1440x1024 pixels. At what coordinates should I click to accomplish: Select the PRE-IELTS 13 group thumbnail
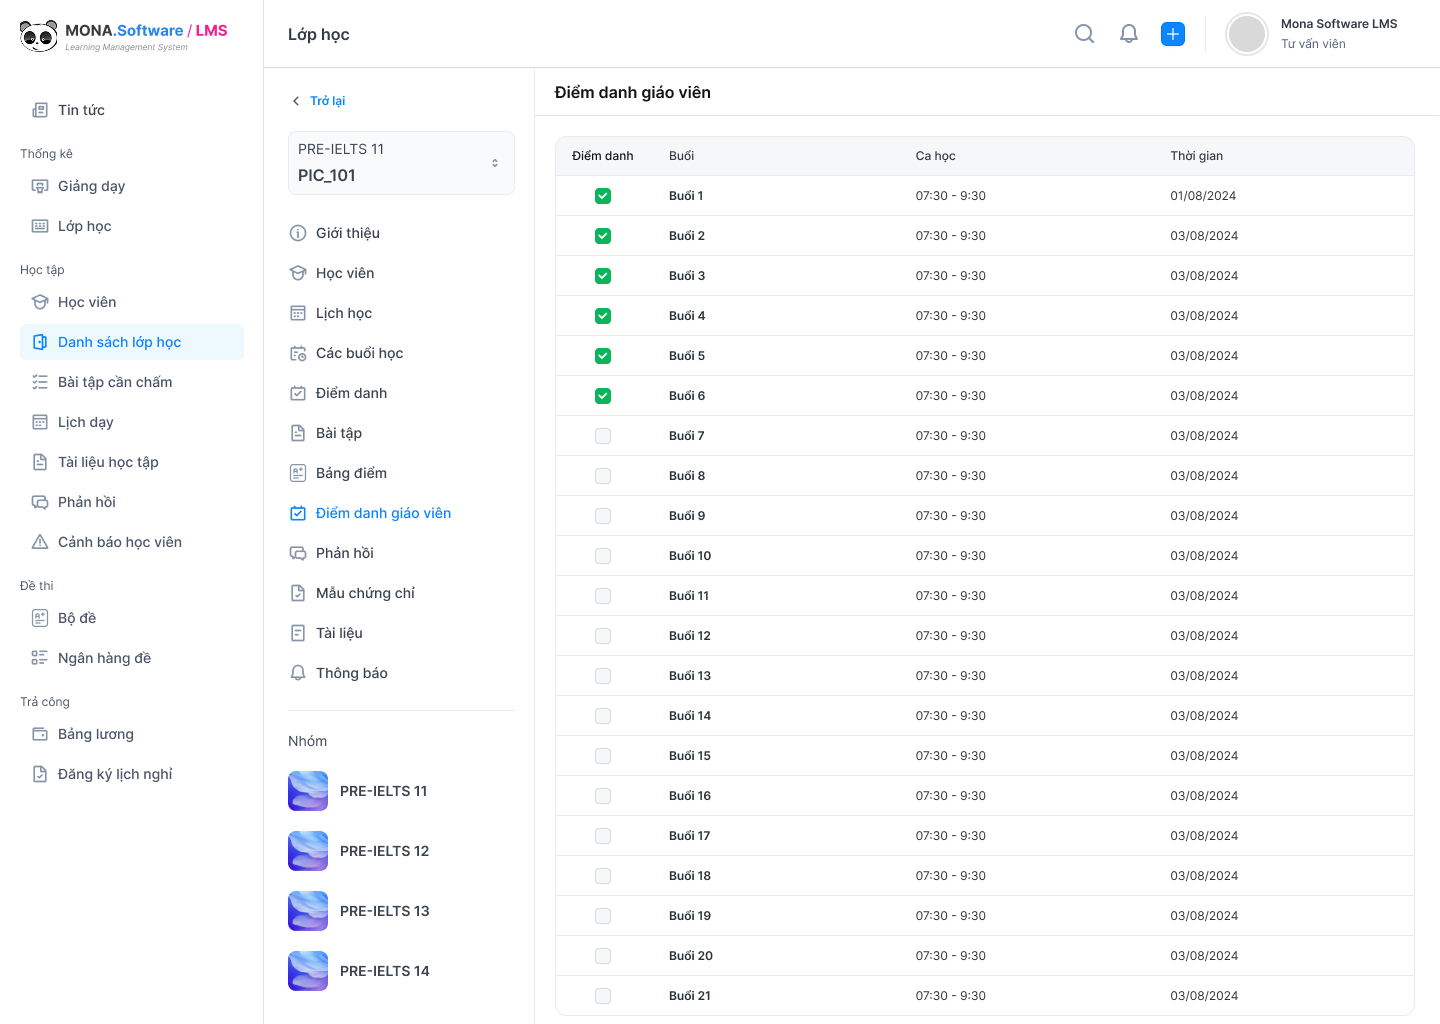coord(308,911)
